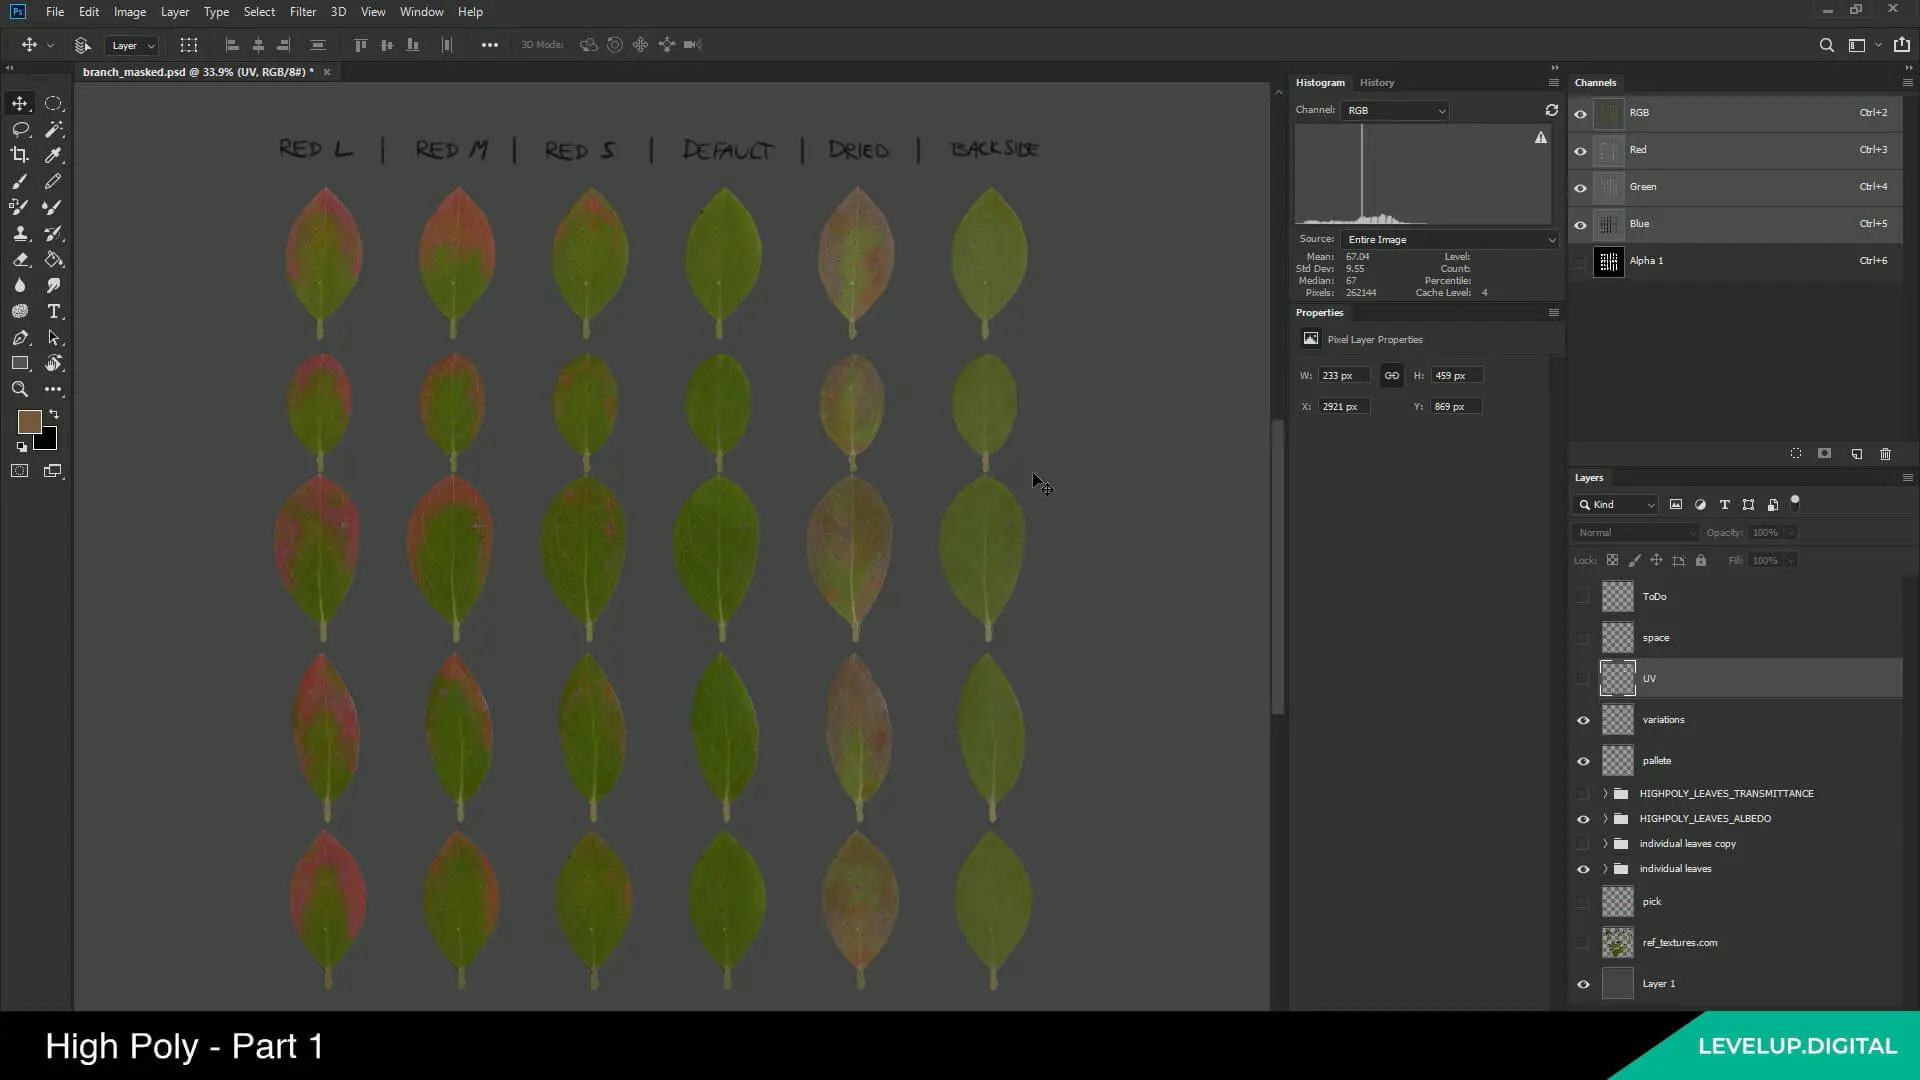Hide Layer 1 visibility
This screenshot has height=1080, width=1920.
point(1583,984)
